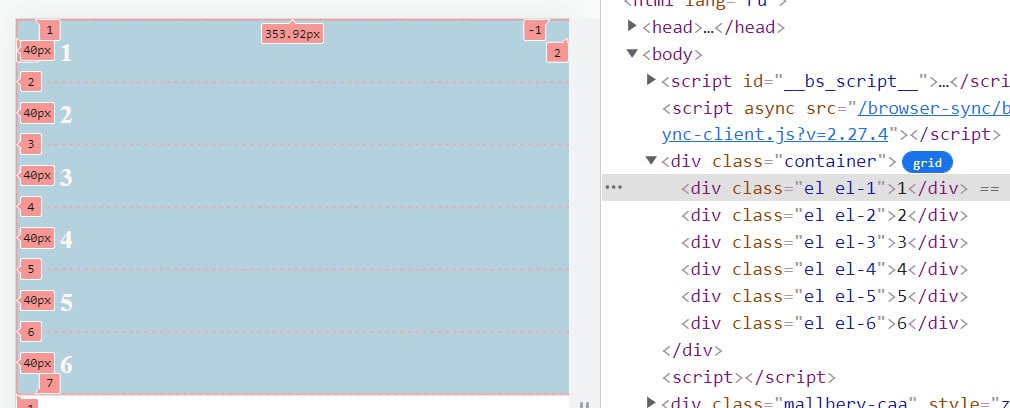This screenshot has width=1010, height=408.
Task: Select the div el el-5 element row
Action: tap(806, 296)
